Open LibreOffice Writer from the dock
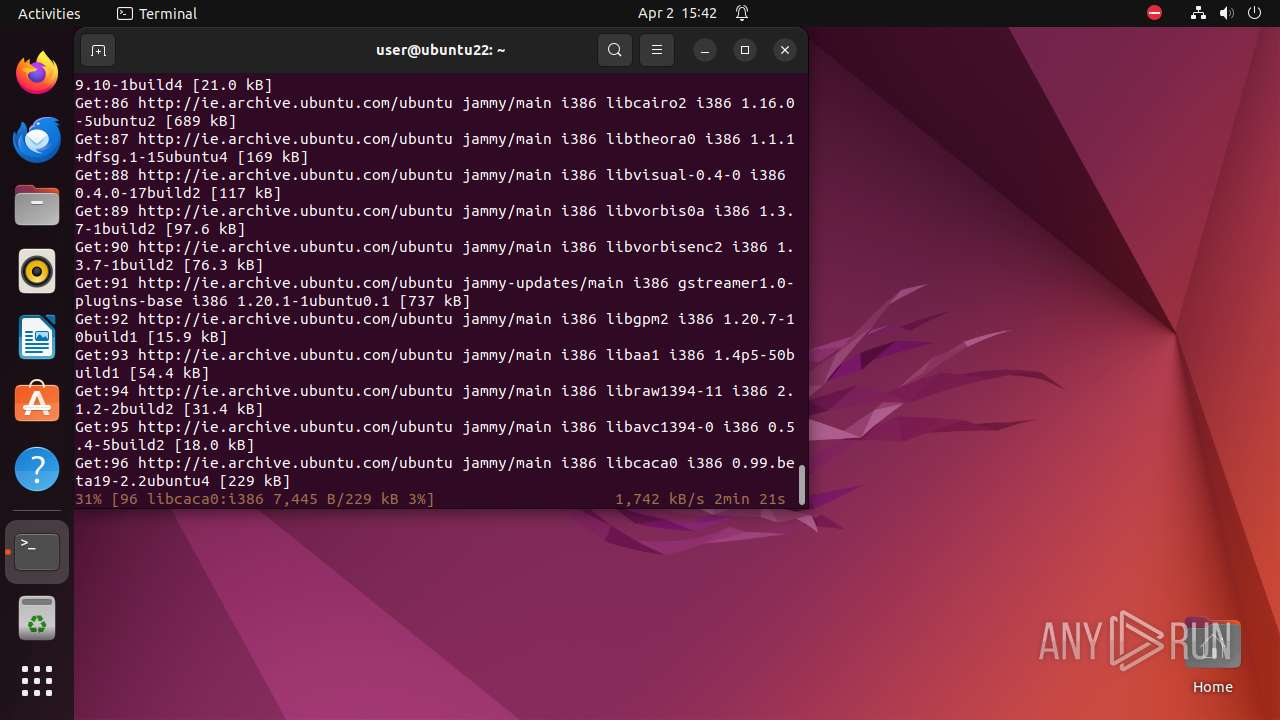 point(37,337)
